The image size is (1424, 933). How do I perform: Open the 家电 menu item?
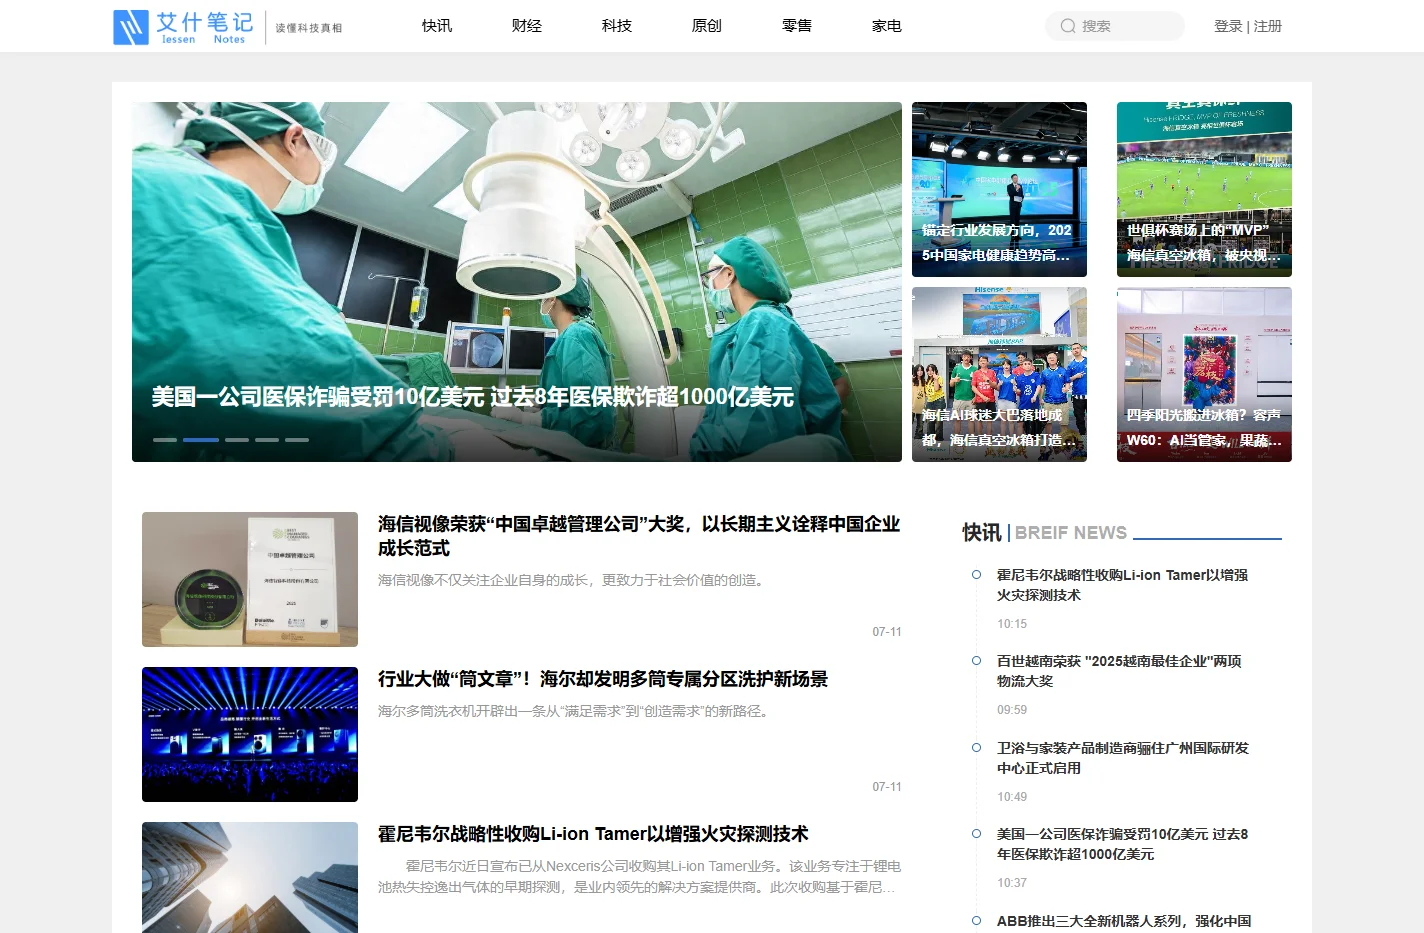click(x=887, y=26)
